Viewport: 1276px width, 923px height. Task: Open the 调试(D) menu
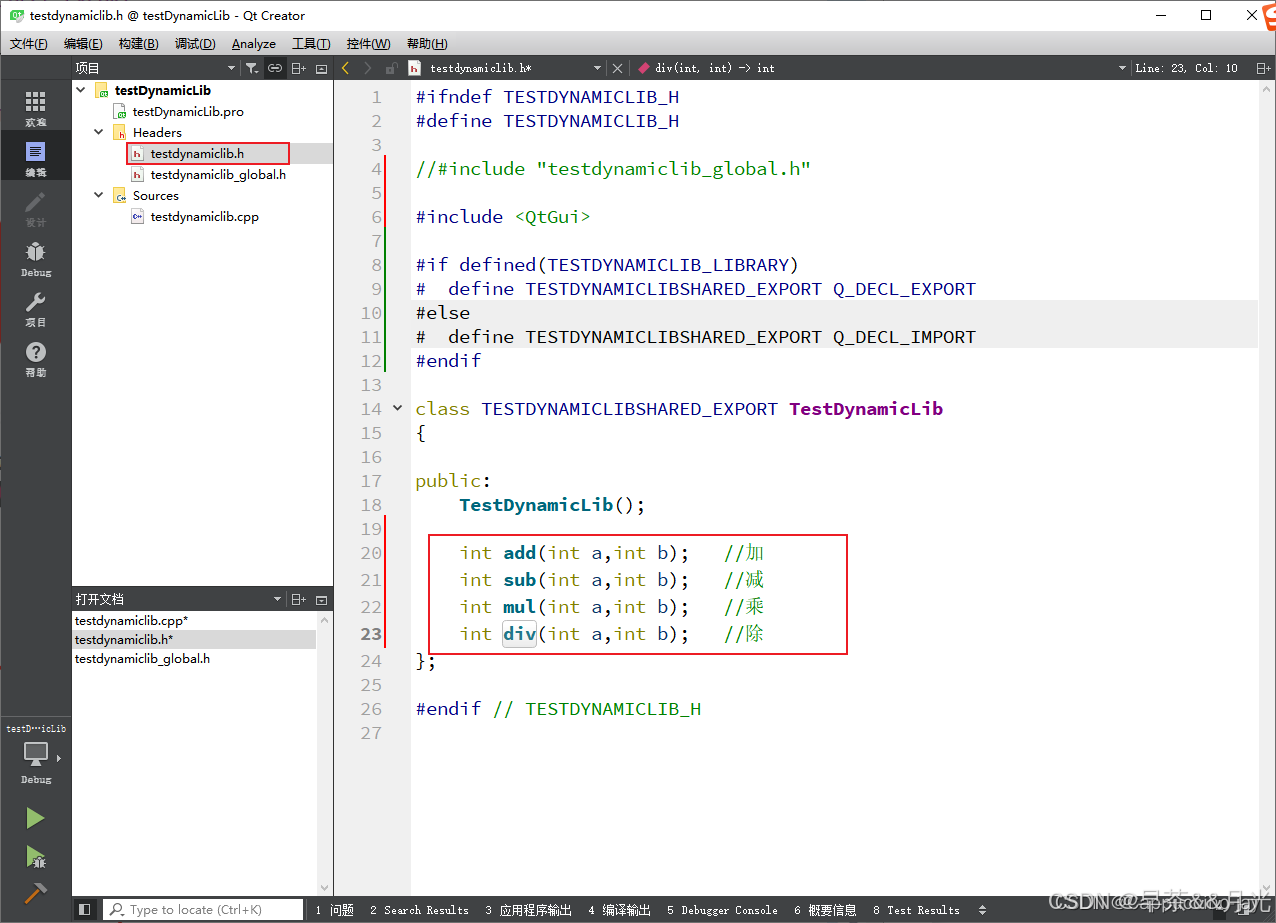(x=195, y=44)
